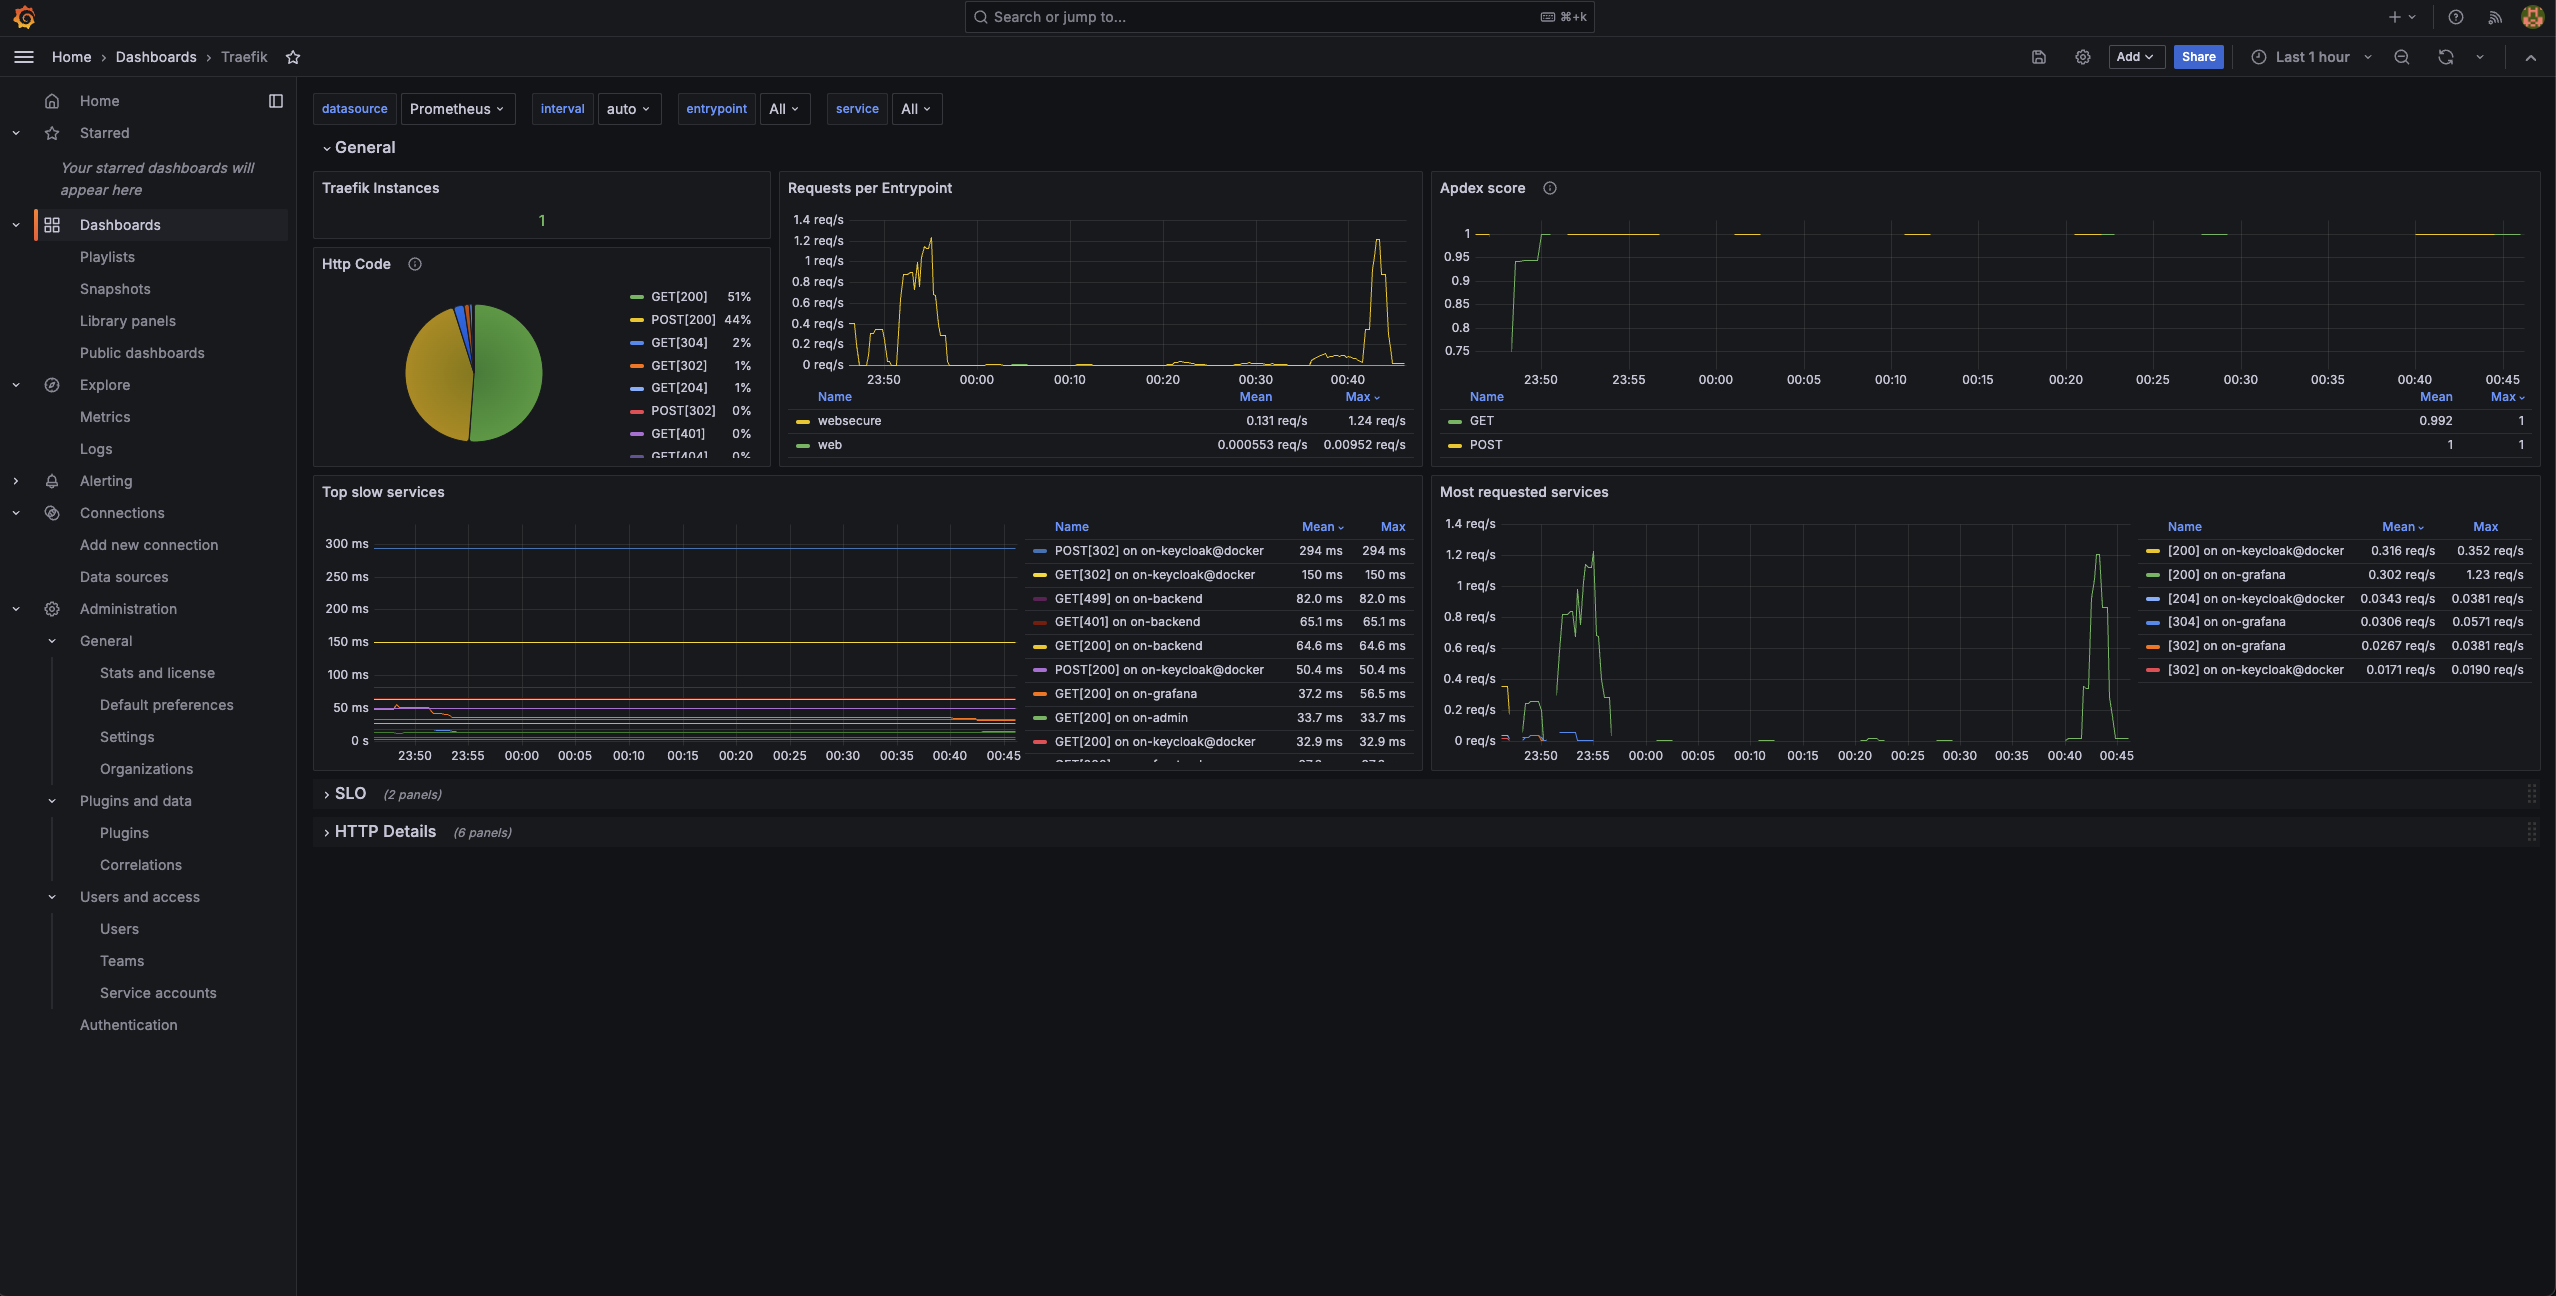Viewport: 2556px width, 1296px height.
Task: Expand the SLO panel row
Action: click(x=348, y=793)
